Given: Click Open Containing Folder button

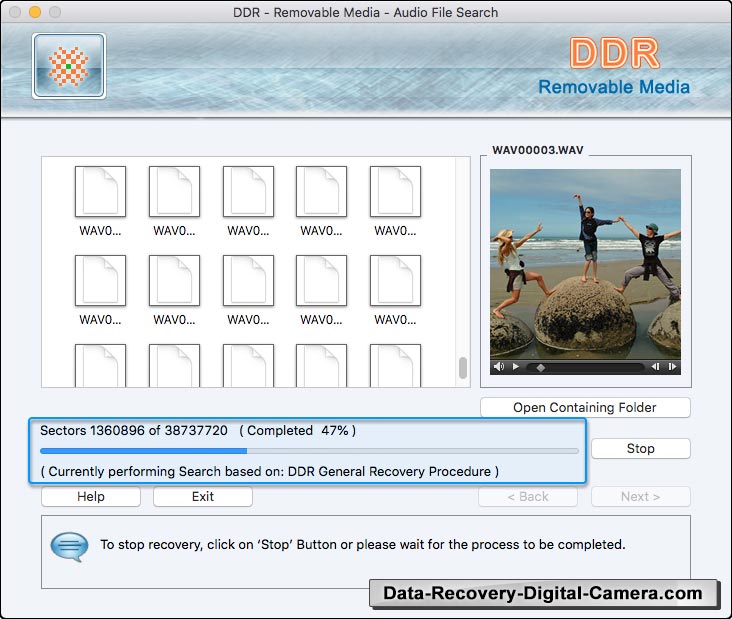Looking at the screenshot, I should pyautogui.click(x=585, y=407).
